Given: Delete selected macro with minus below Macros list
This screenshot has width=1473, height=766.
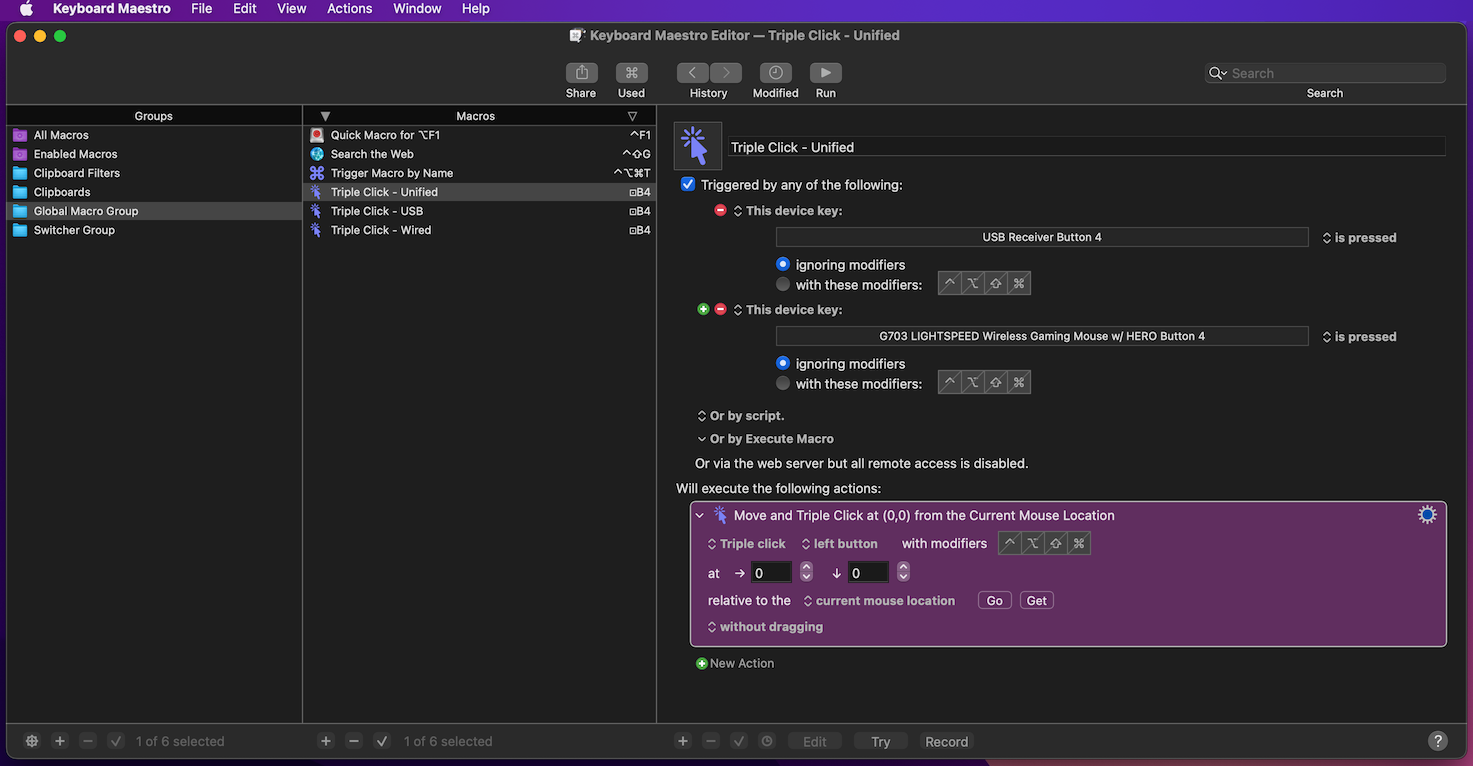Looking at the screenshot, I should click(353, 741).
